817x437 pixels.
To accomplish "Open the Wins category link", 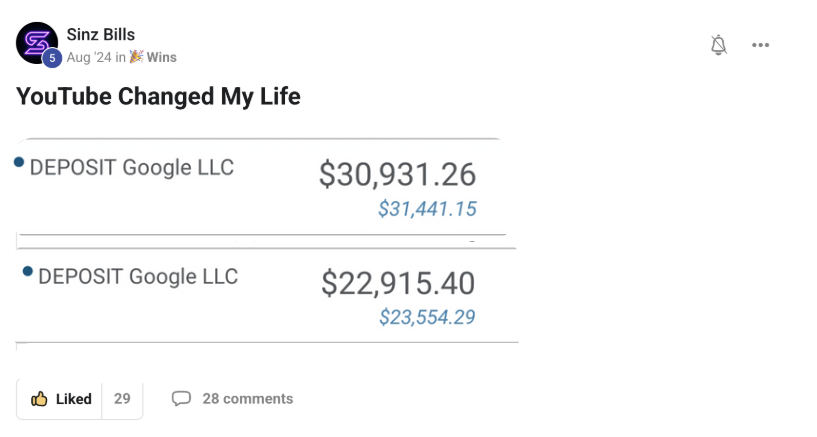I will (x=161, y=57).
